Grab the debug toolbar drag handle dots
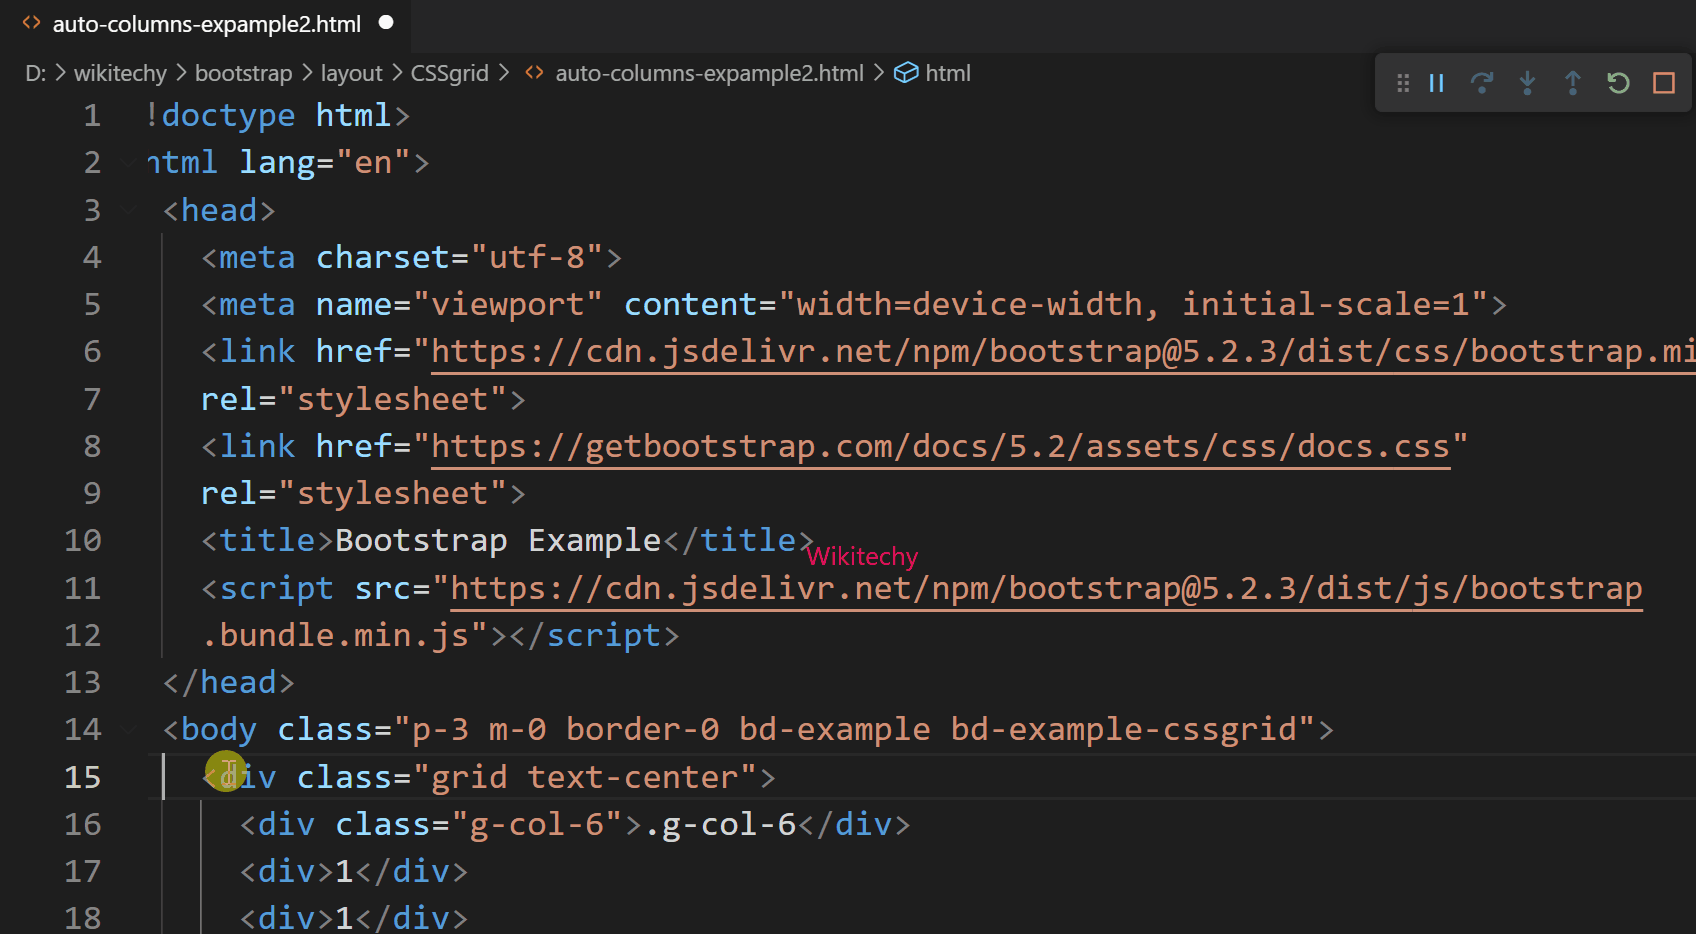The width and height of the screenshot is (1696, 934). tap(1403, 83)
